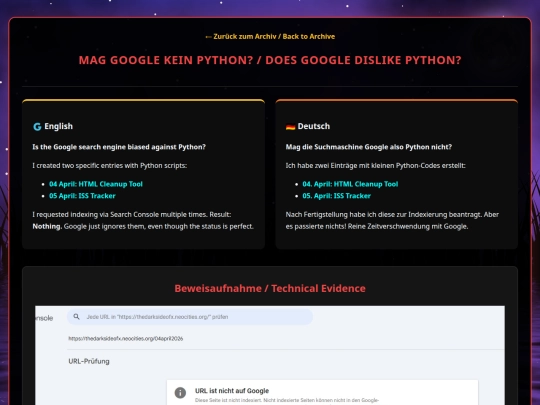The height and width of the screenshot is (405, 540).
Task: Open German 05. April: ISS Tracker link
Action: pyautogui.click(x=336, y=196)
